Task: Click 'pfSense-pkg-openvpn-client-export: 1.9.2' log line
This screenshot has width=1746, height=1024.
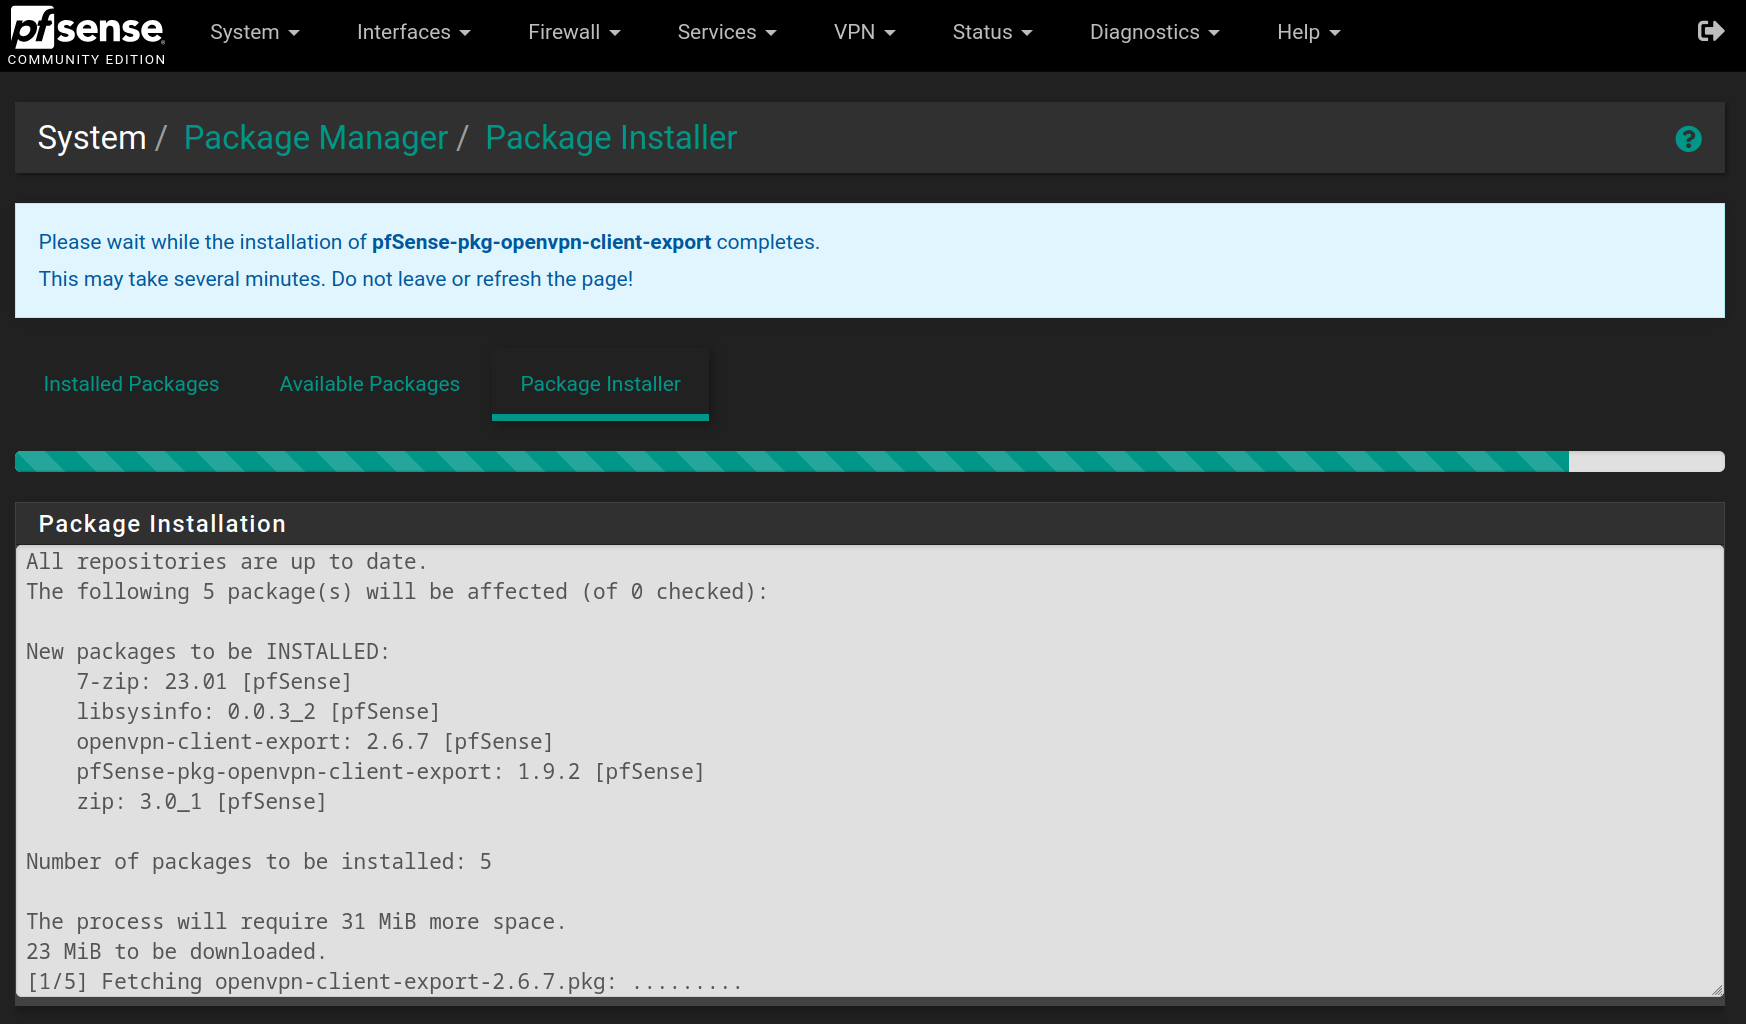Action: pos(390,772)
